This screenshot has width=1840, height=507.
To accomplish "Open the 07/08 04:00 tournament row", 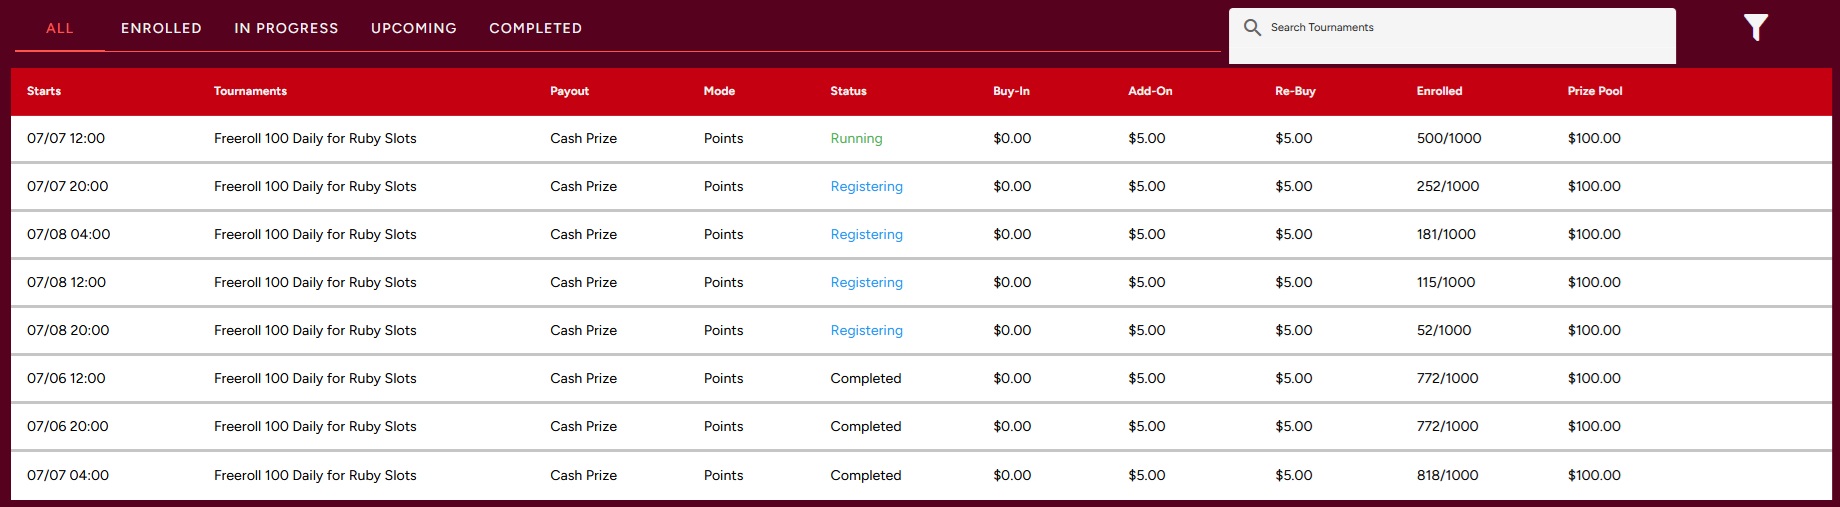I will click(921, 234).
